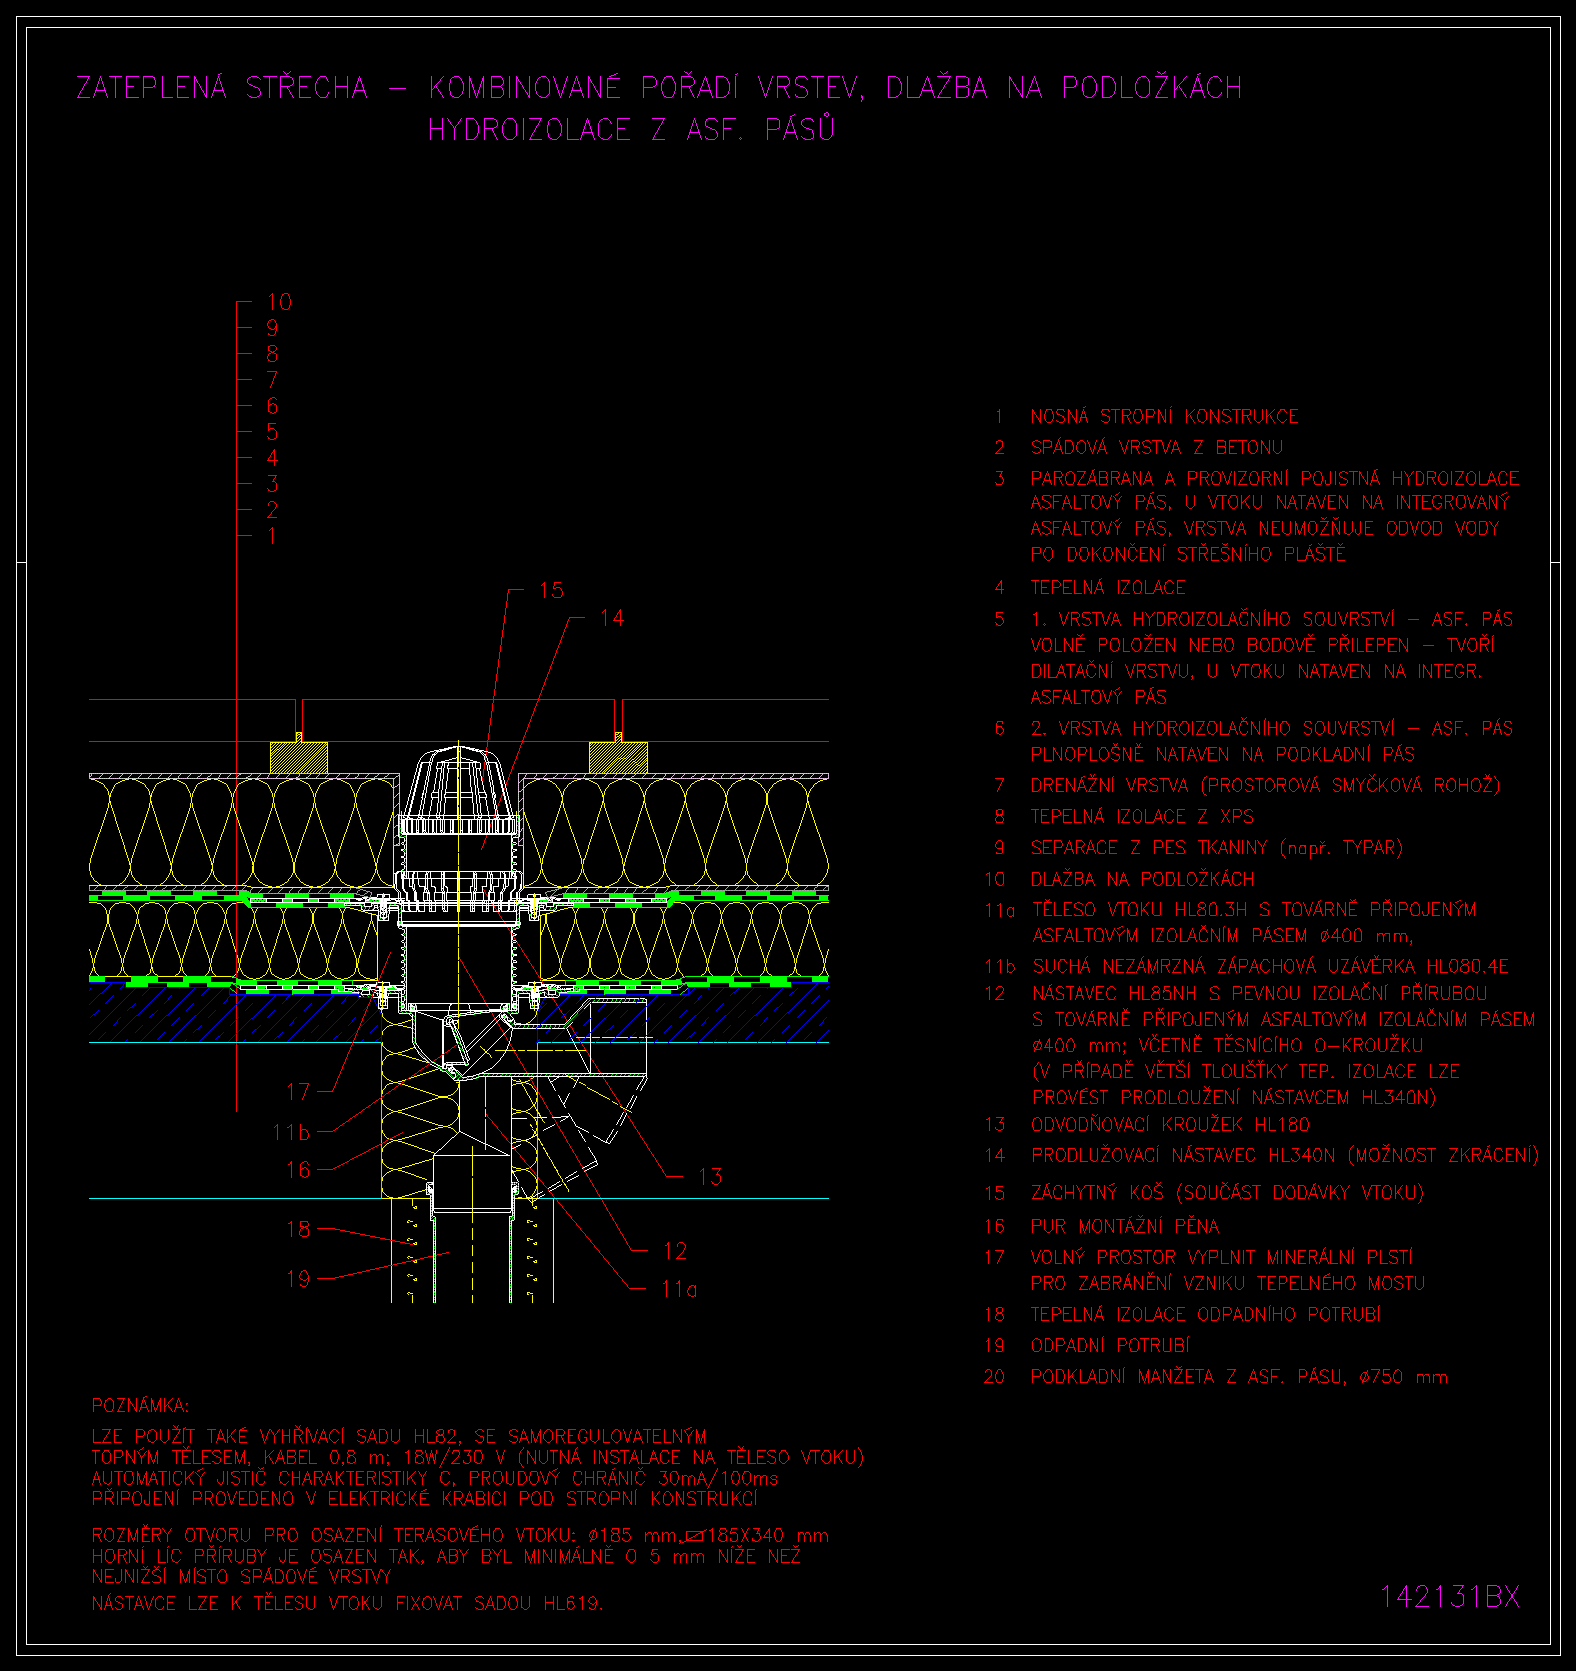
Task: Click legend text 'ODVODŇOVACÍ KROUŽEK HL180'
Action: pos(1170,1124)
